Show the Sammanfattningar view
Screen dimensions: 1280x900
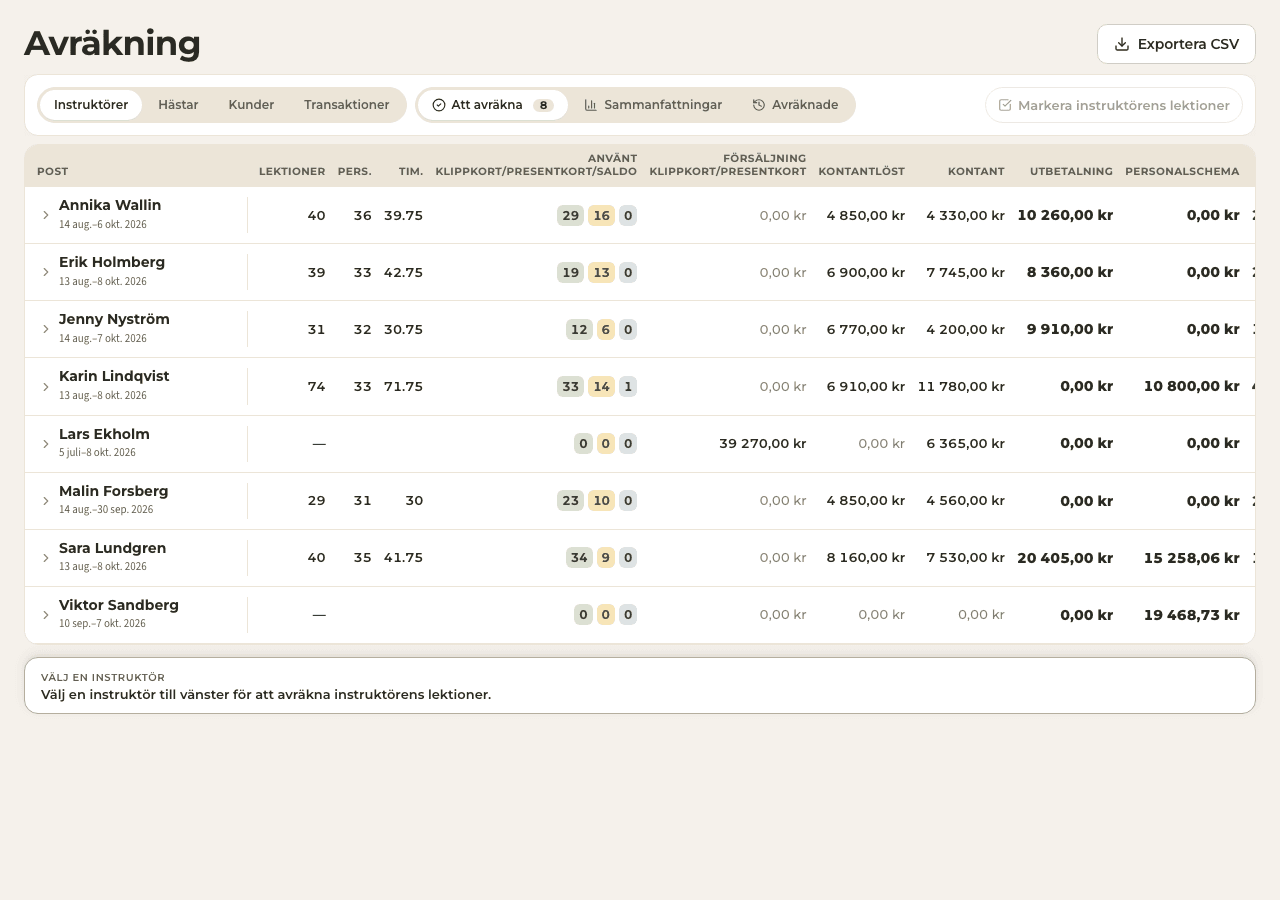point(653,105)
